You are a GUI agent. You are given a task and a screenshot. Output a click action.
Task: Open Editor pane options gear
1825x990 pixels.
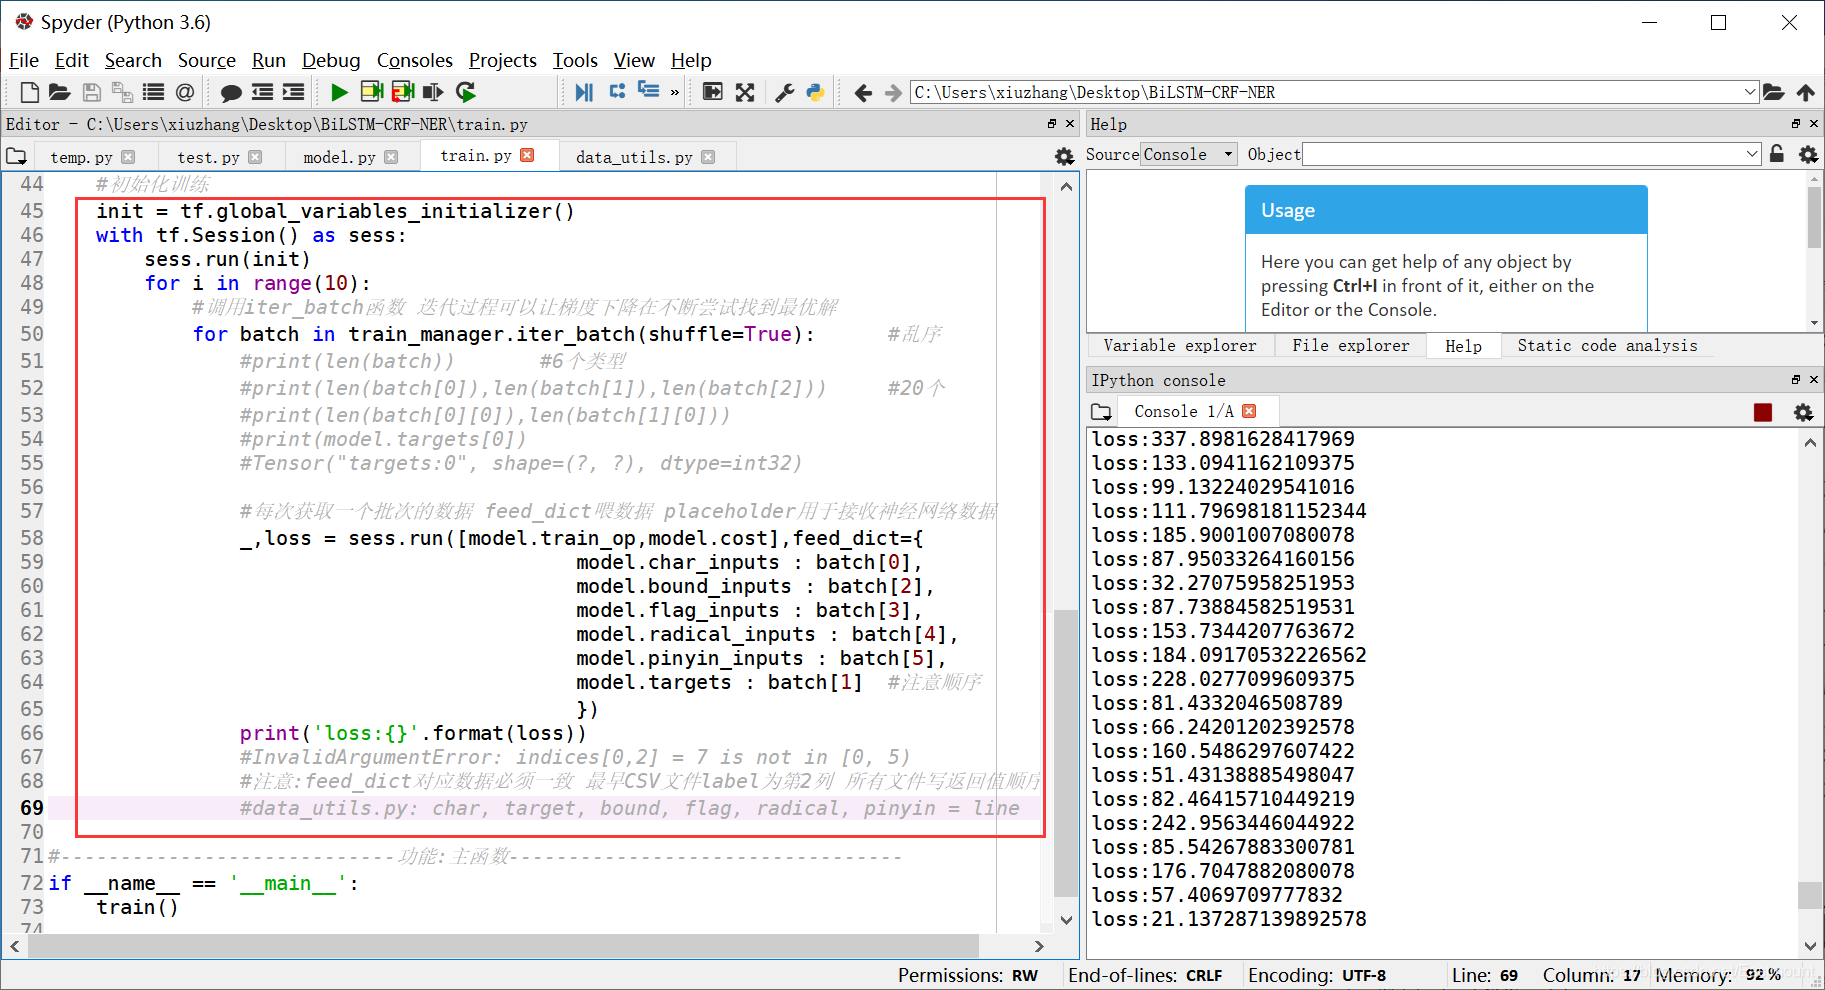[1065, 156]
